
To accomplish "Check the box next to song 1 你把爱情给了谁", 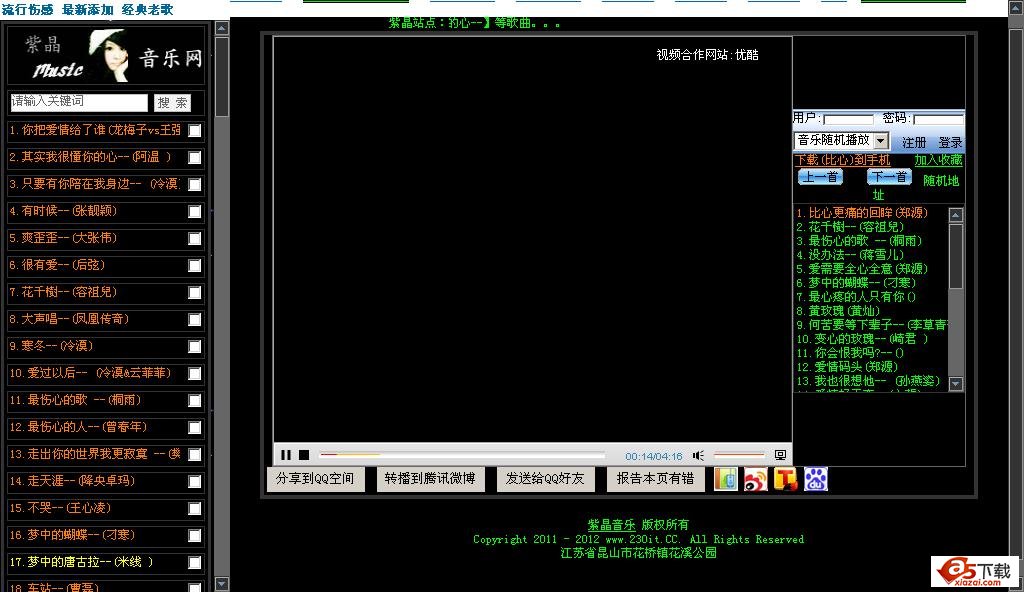I will click(196, 130).
